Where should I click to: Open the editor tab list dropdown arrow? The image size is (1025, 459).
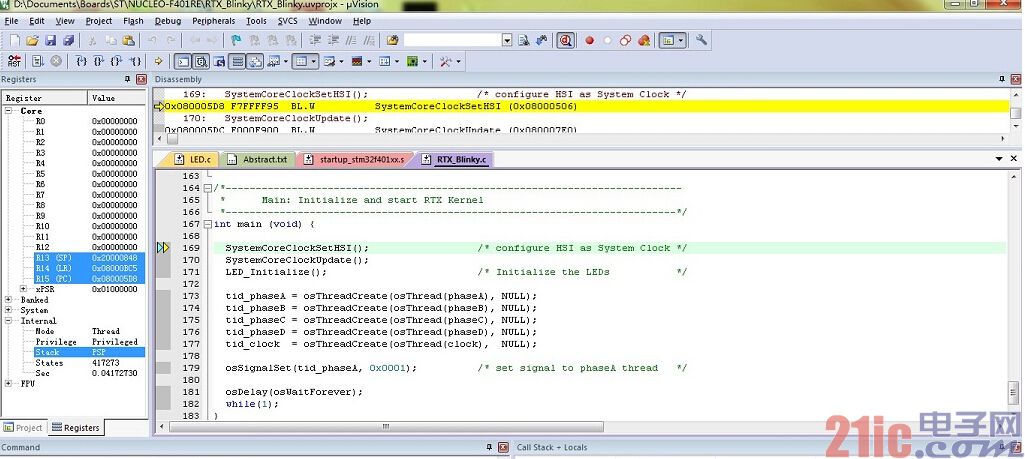click(1000, 159)
